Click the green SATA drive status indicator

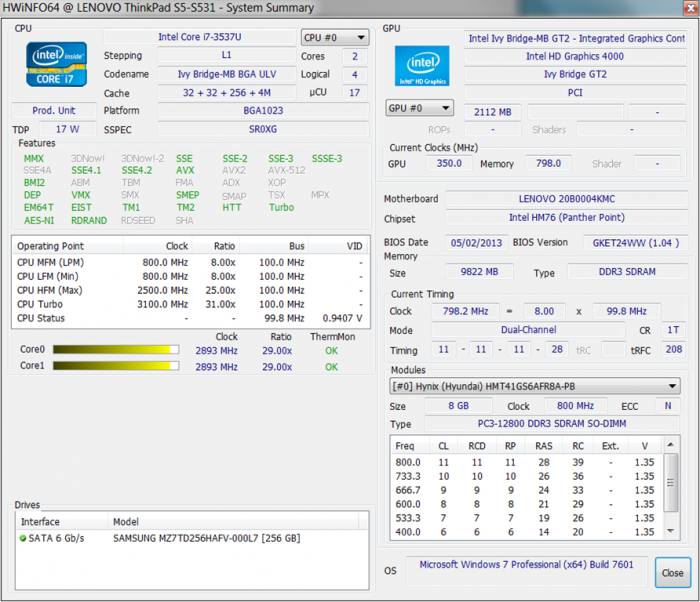point(23,538)
